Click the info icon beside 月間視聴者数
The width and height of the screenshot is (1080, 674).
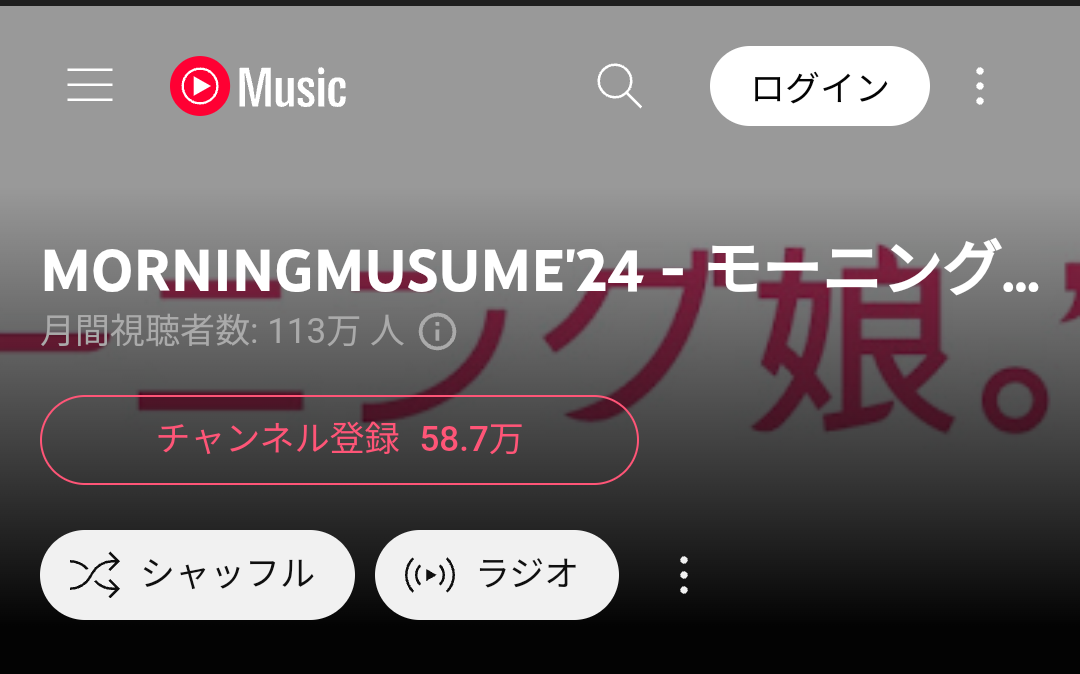[x=437, y=332]
